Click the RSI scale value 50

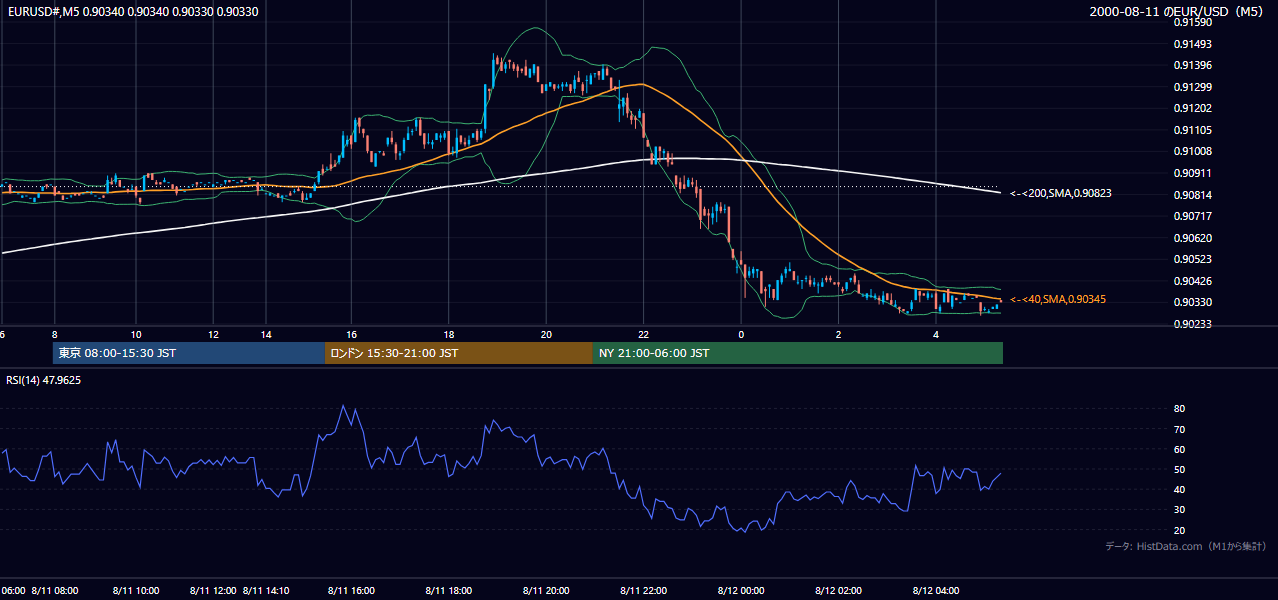click(1180, 469)
